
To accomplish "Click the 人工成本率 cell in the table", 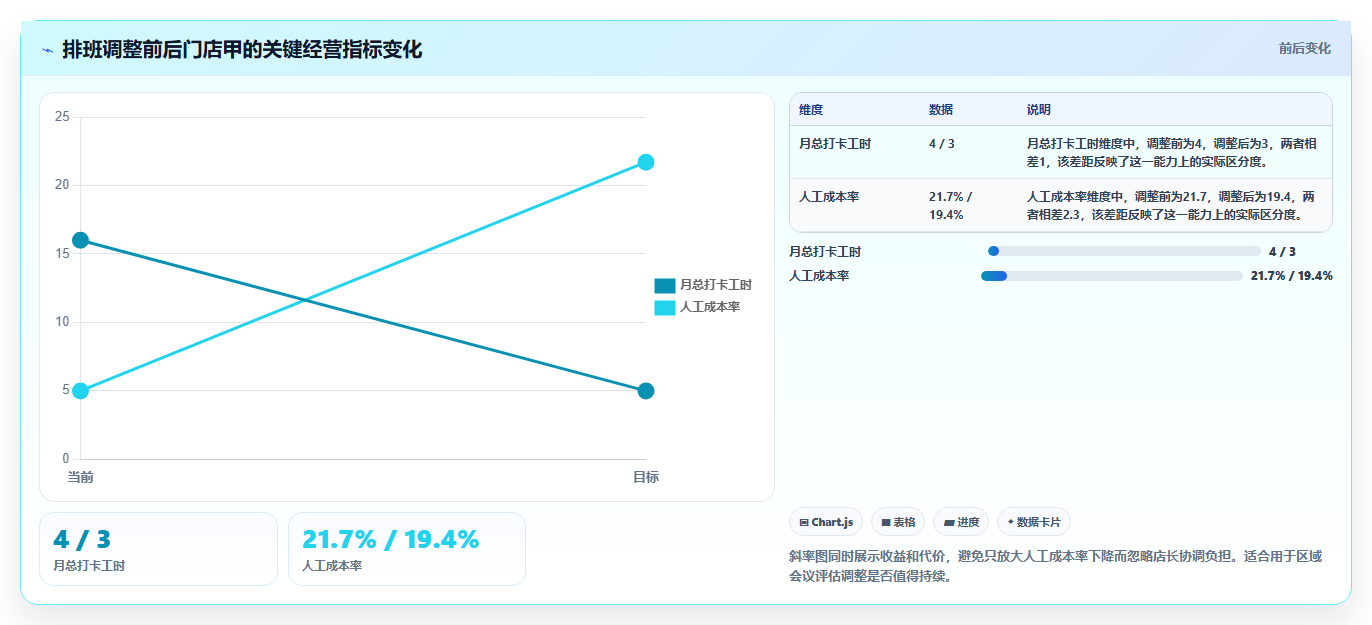I will [x=829, y=197].
